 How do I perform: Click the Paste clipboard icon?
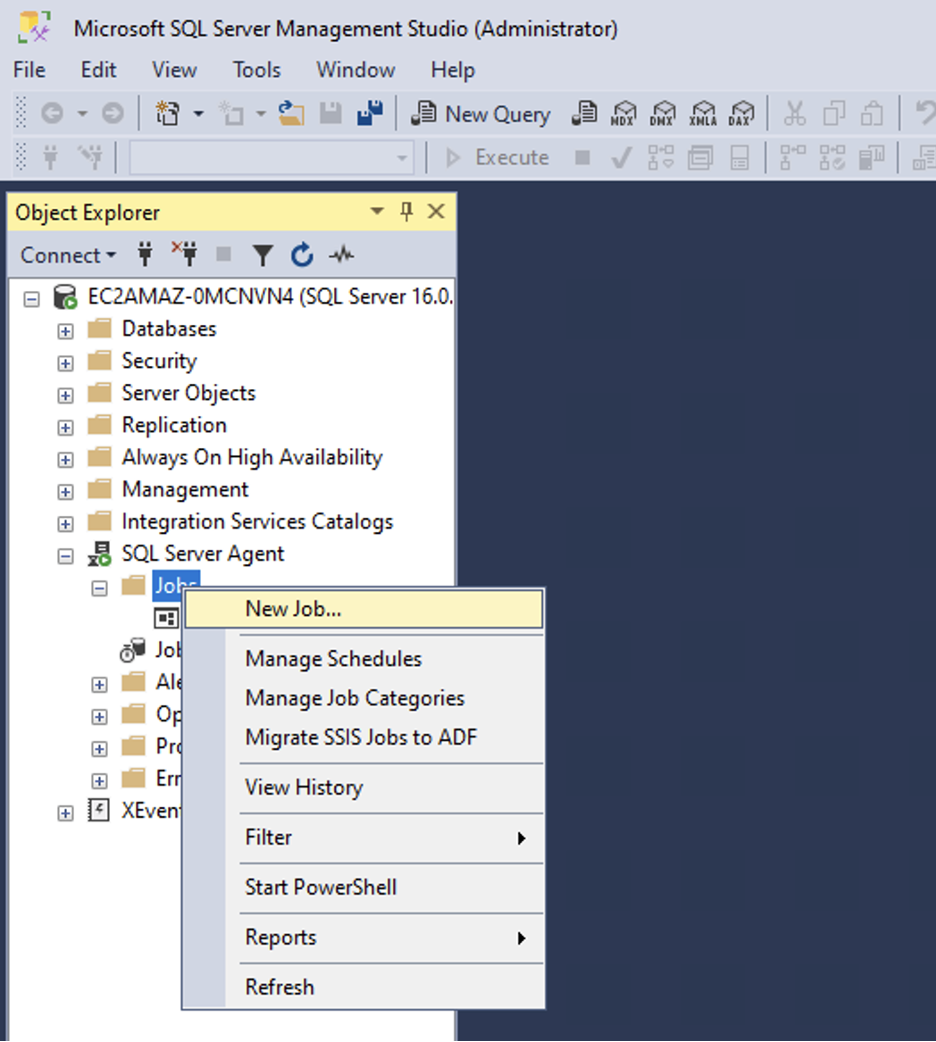[872, 114]
